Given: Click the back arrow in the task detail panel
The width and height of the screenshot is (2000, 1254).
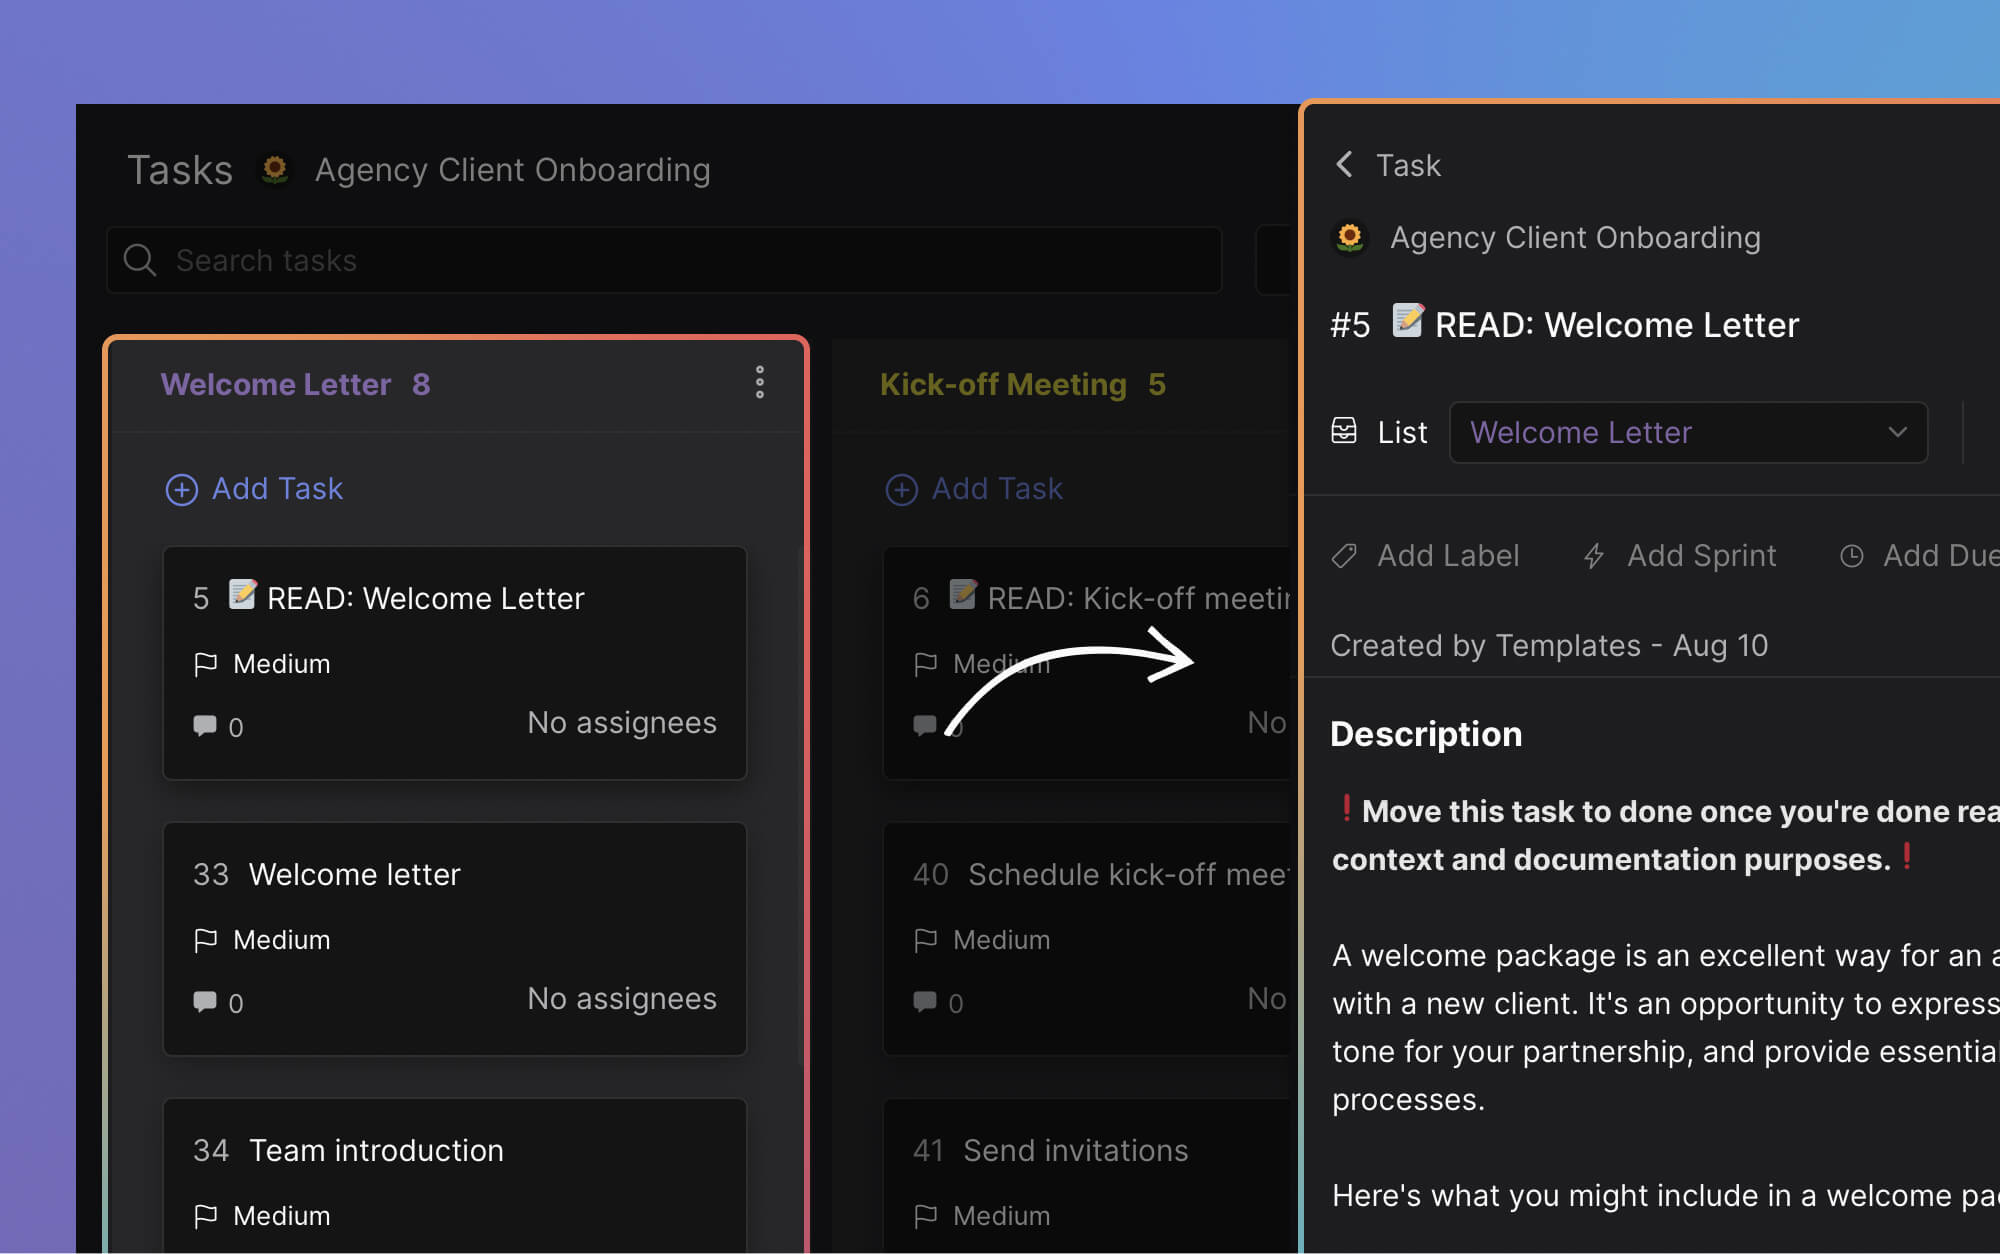Looking at the screenshot, I should pyautogui.click(x=1344, y=164).
